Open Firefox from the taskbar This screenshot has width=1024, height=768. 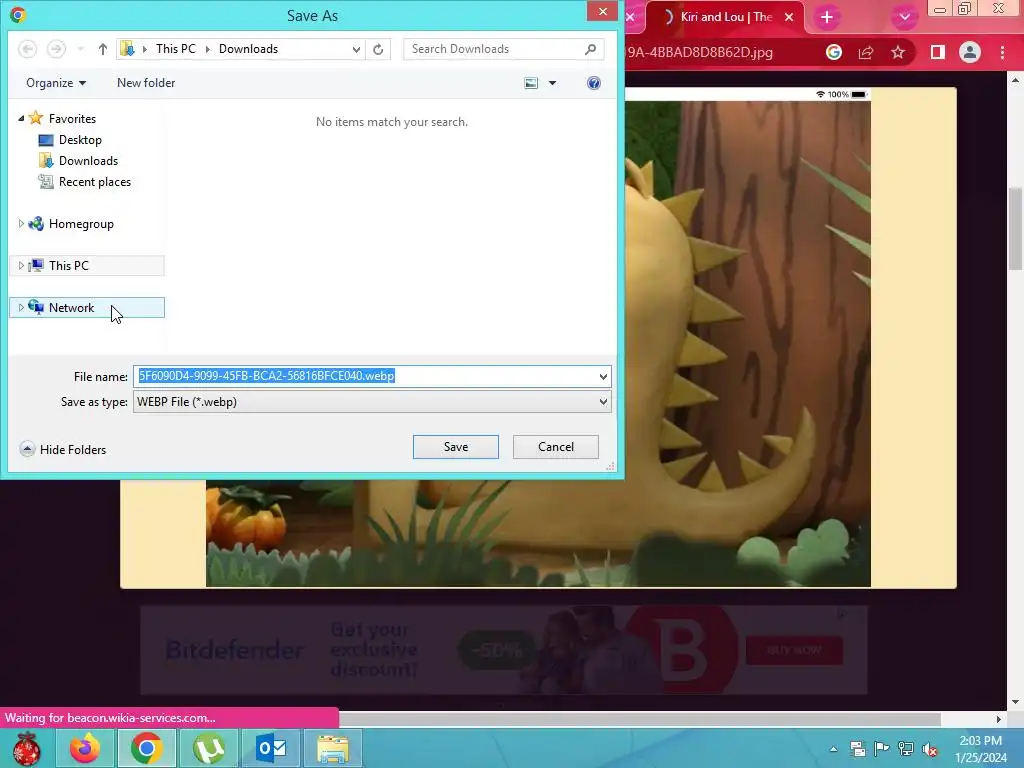[x=85, y=748]
